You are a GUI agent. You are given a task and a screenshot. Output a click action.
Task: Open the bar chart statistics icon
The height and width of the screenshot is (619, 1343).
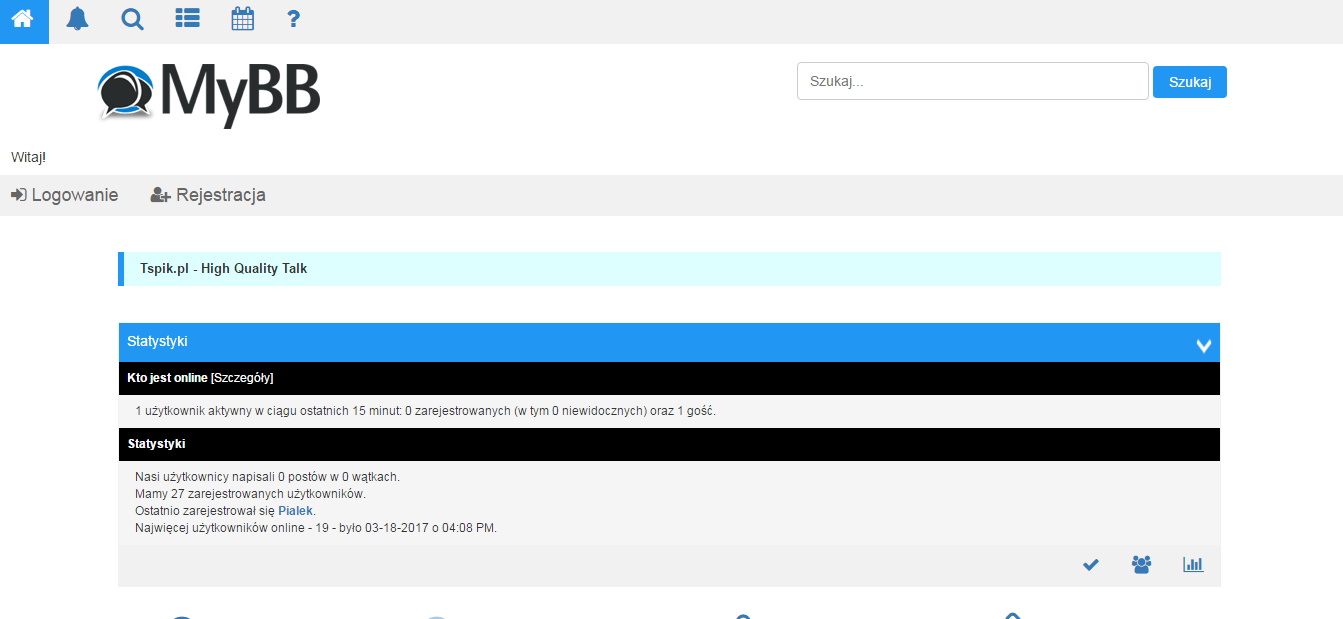pyautogui.click(x=1193, y=565)
